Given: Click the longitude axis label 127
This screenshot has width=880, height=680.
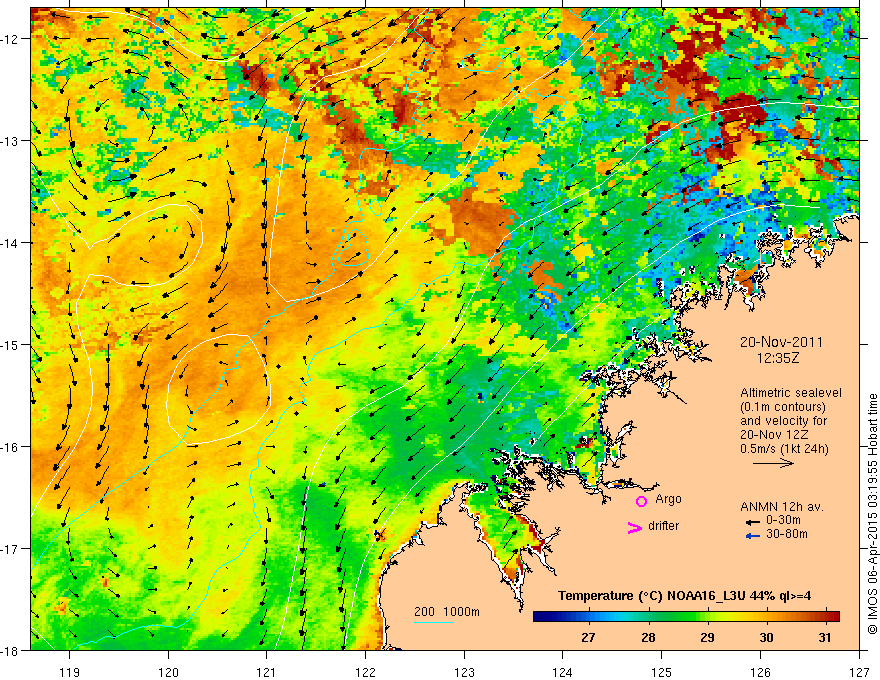Looking at the screenshot, I should (859, 672).
